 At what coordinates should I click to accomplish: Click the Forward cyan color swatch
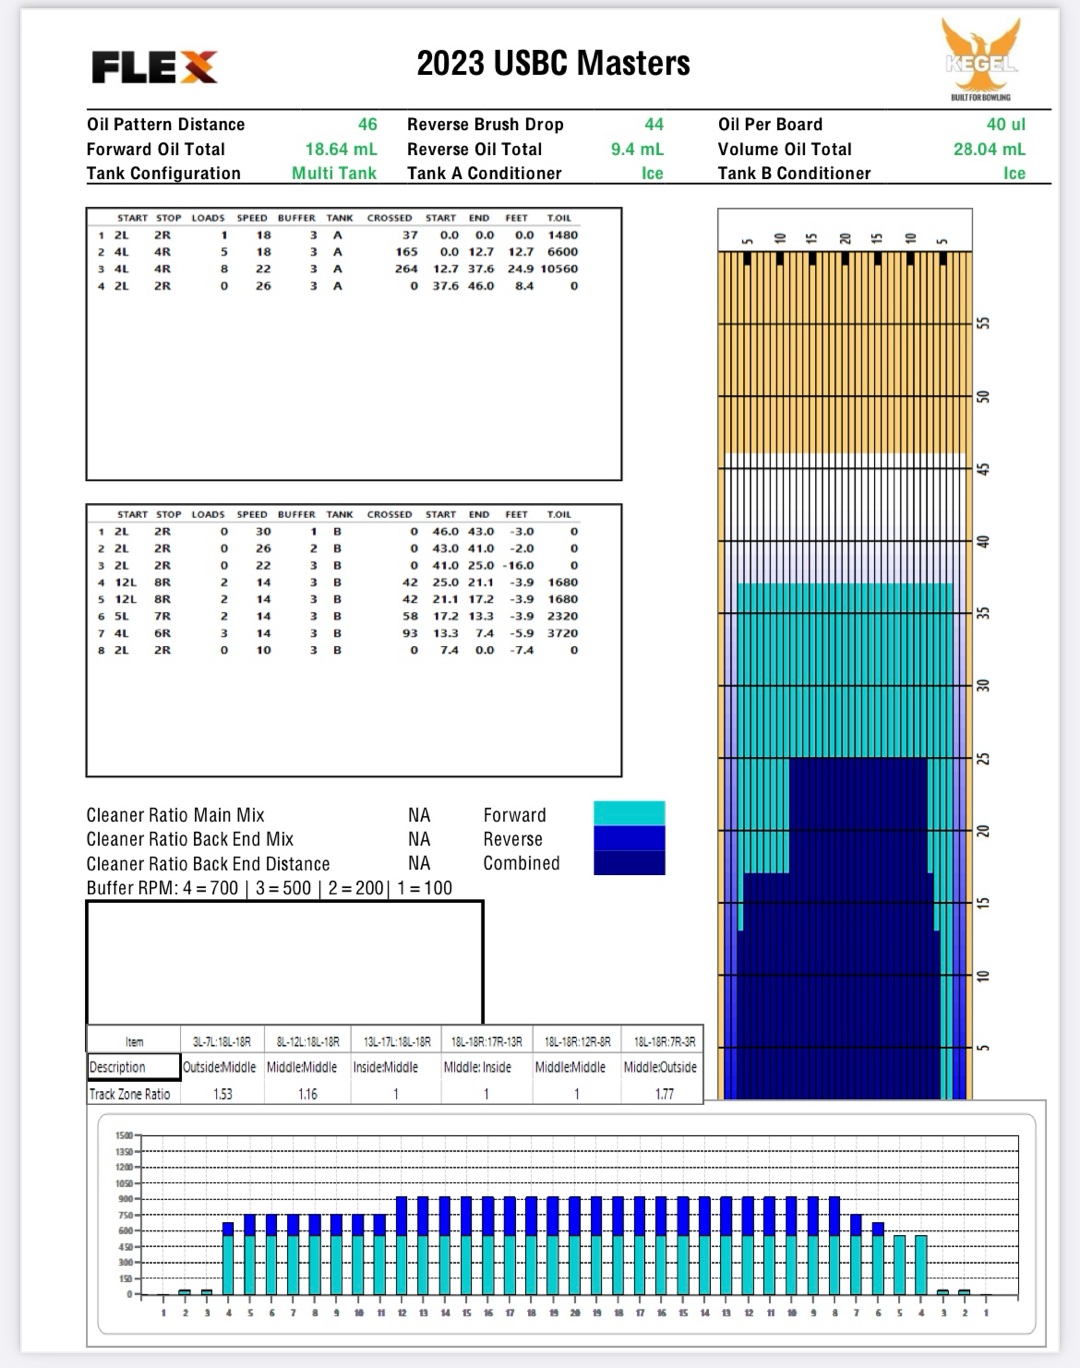pyautogui.click(x=628, y=813)
